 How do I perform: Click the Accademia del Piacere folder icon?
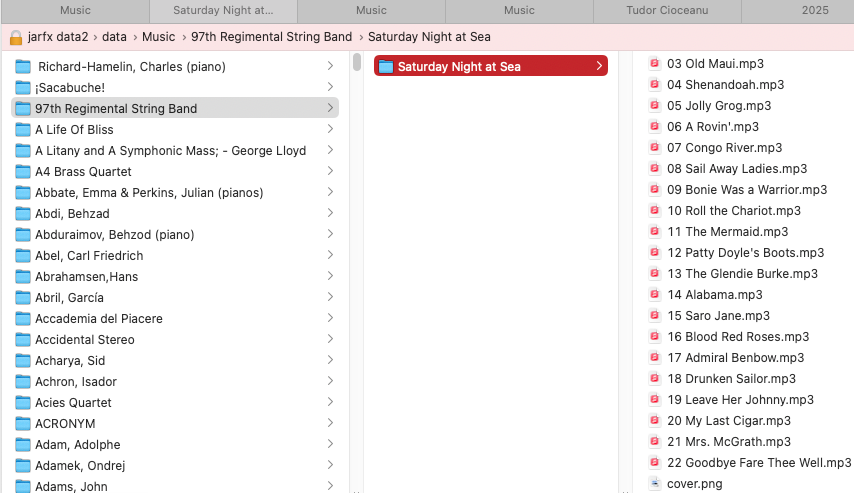tap(23, 319)
